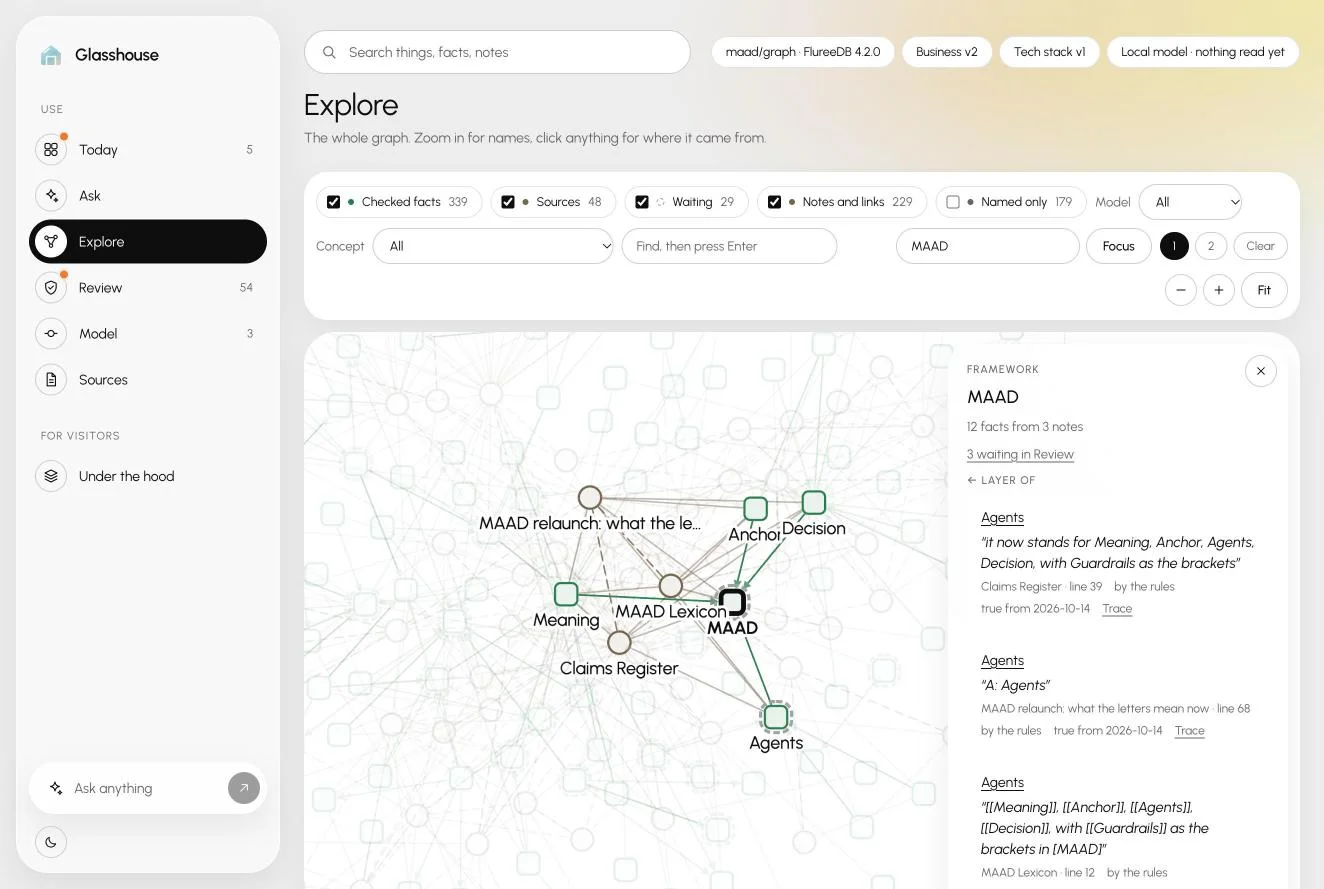
Task: Click the Explore graph icon
Action: click(51, 242)
